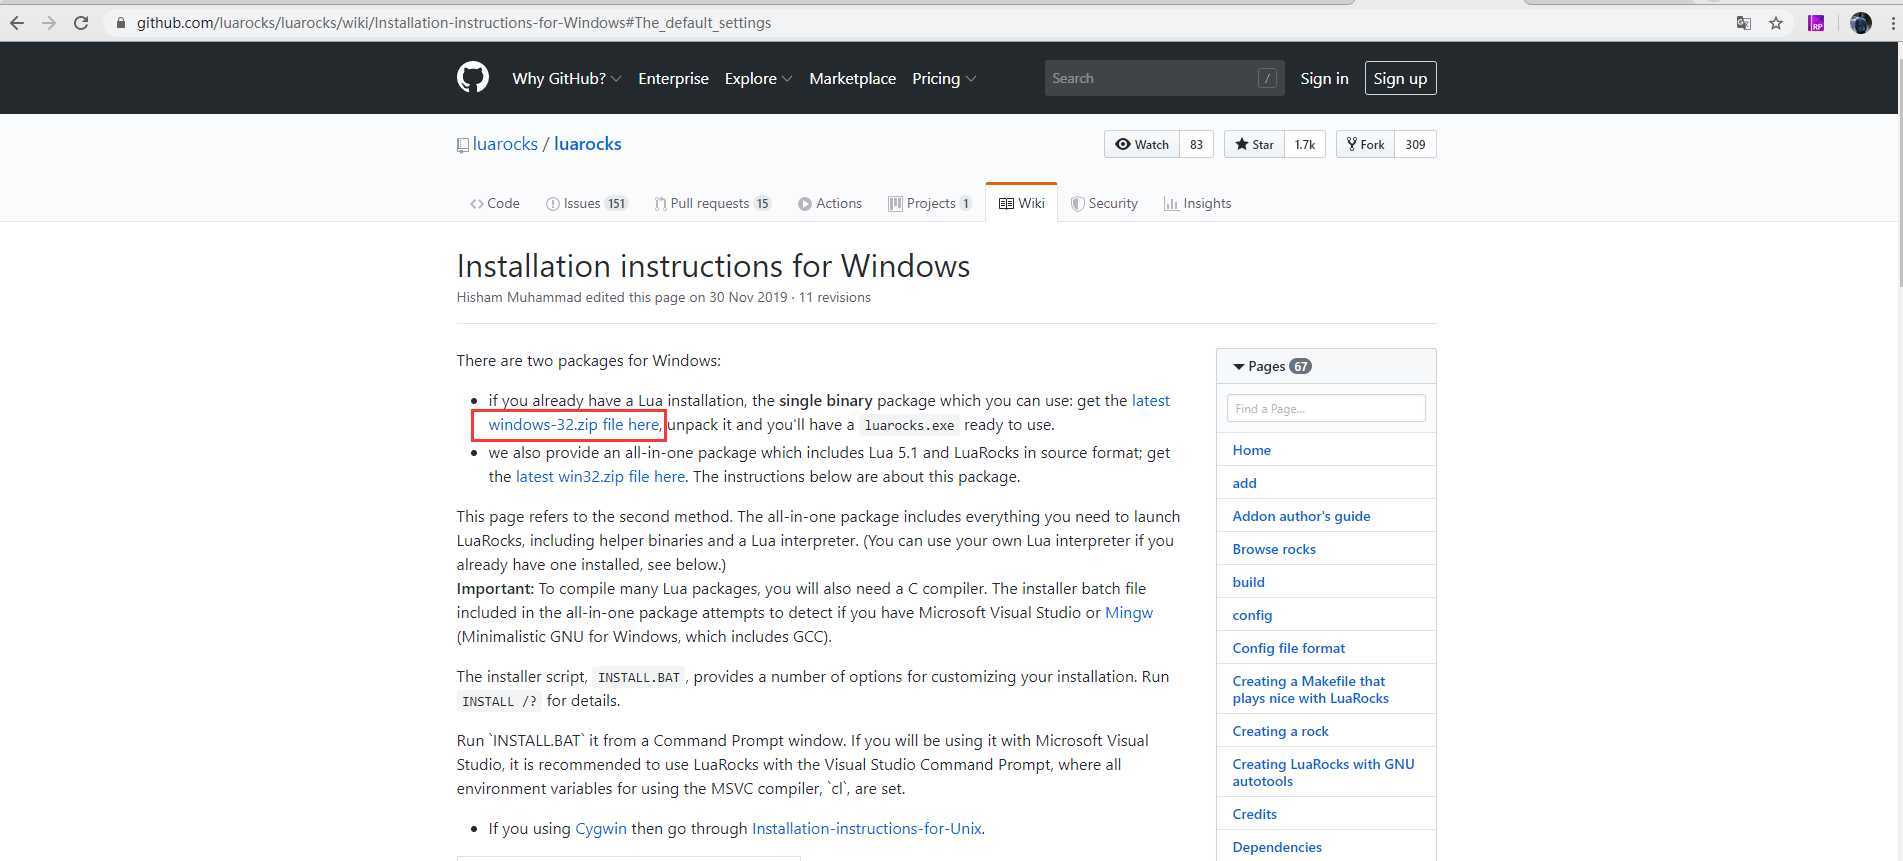Click the slash shortcut icon in search

pos(1267,78)
